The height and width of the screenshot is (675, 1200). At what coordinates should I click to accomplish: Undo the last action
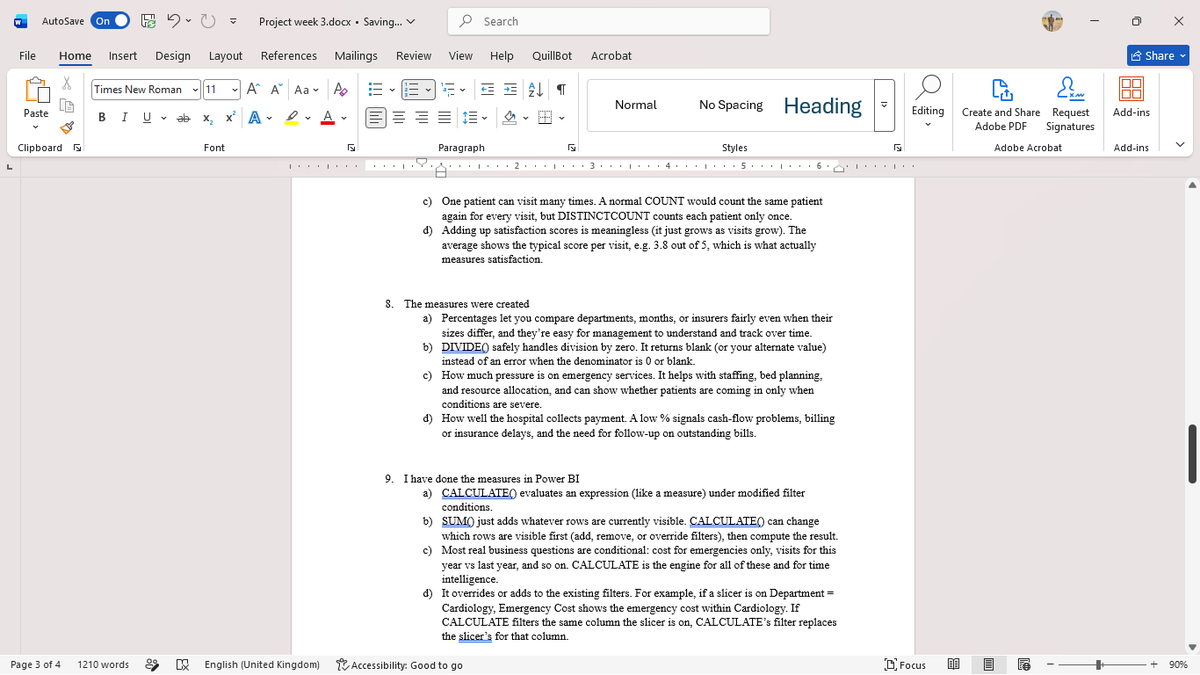(x=173, y=21)
